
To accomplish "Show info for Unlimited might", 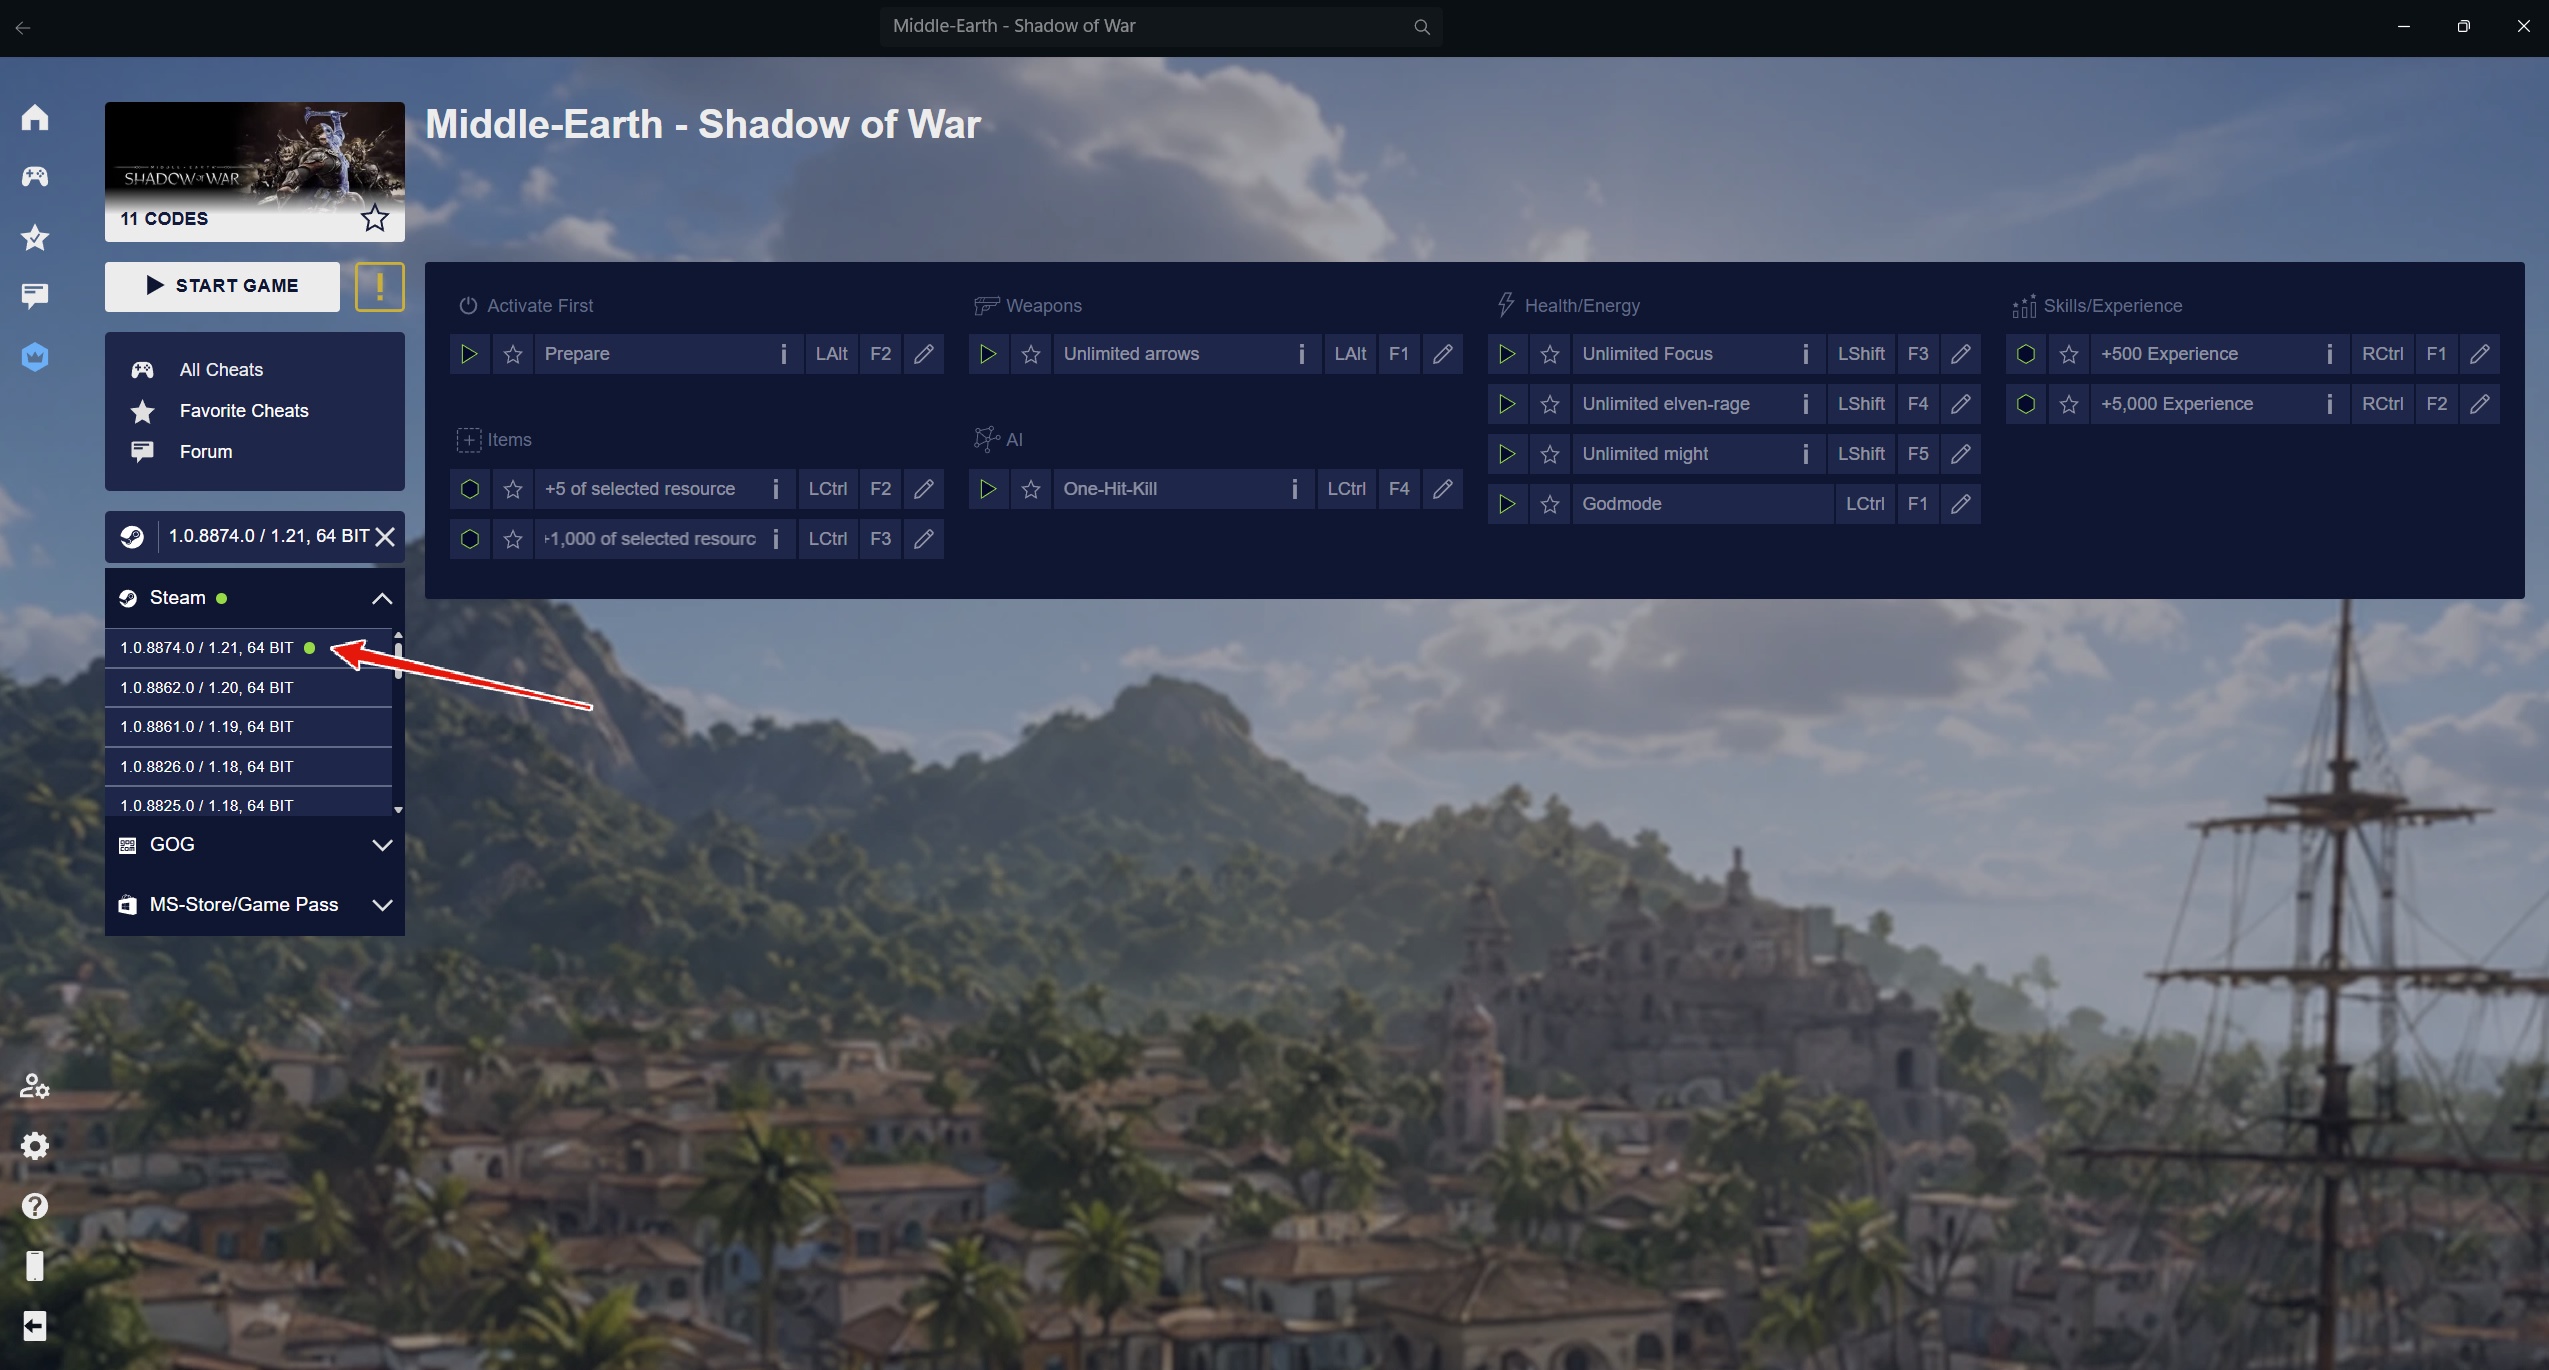I will point(1806,454).
